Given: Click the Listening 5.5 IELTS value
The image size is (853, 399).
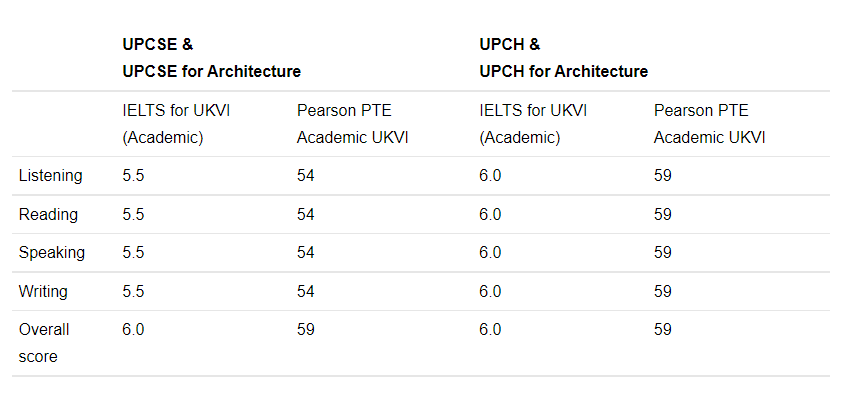Looking at the screenshot, I should (133, 176).
